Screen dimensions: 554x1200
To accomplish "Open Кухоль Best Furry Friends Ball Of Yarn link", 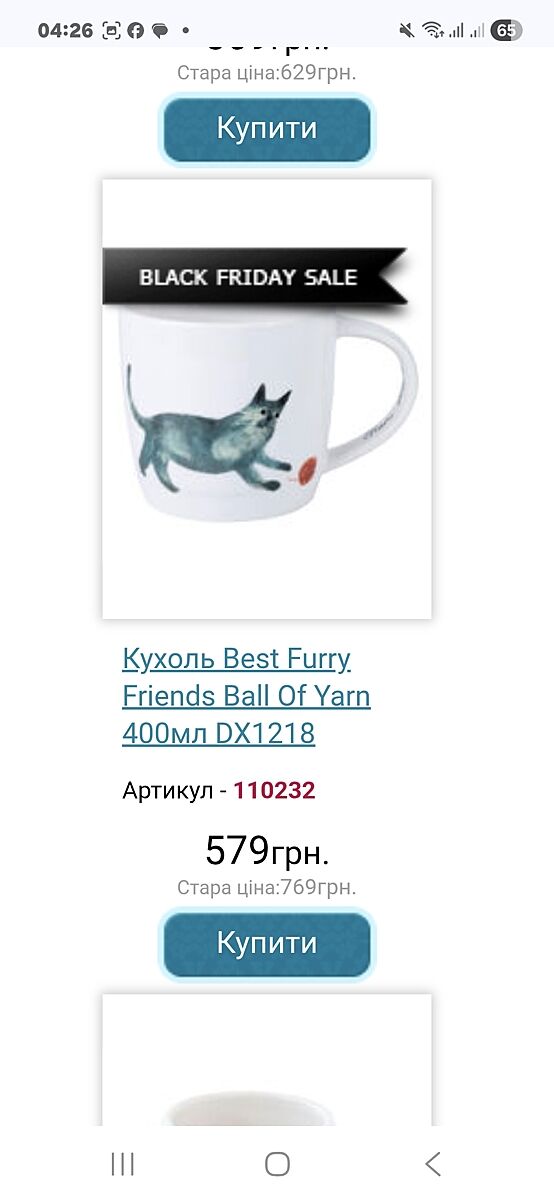I will pos(246,696).
